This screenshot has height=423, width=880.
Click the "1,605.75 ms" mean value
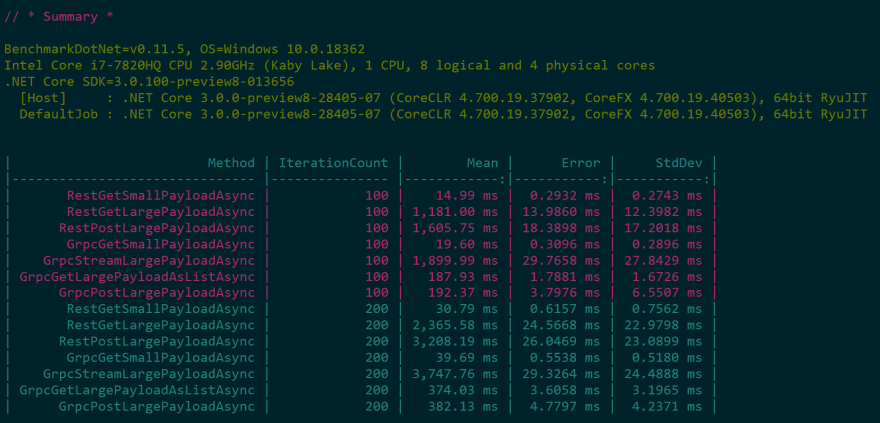coord(455,228)
